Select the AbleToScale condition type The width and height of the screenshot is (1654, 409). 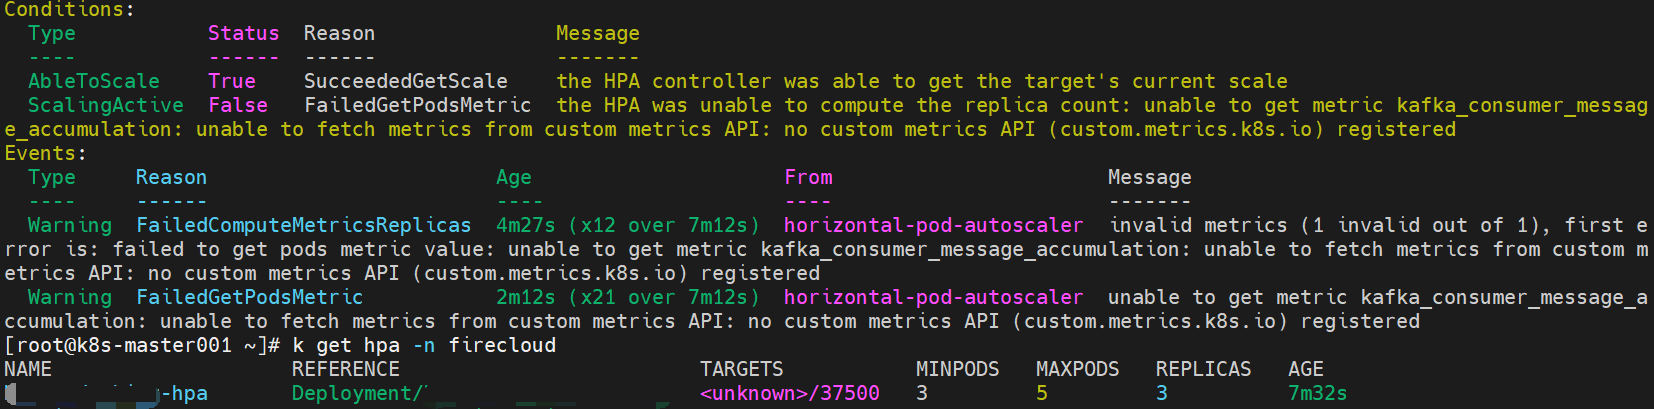tap(93, 81)
